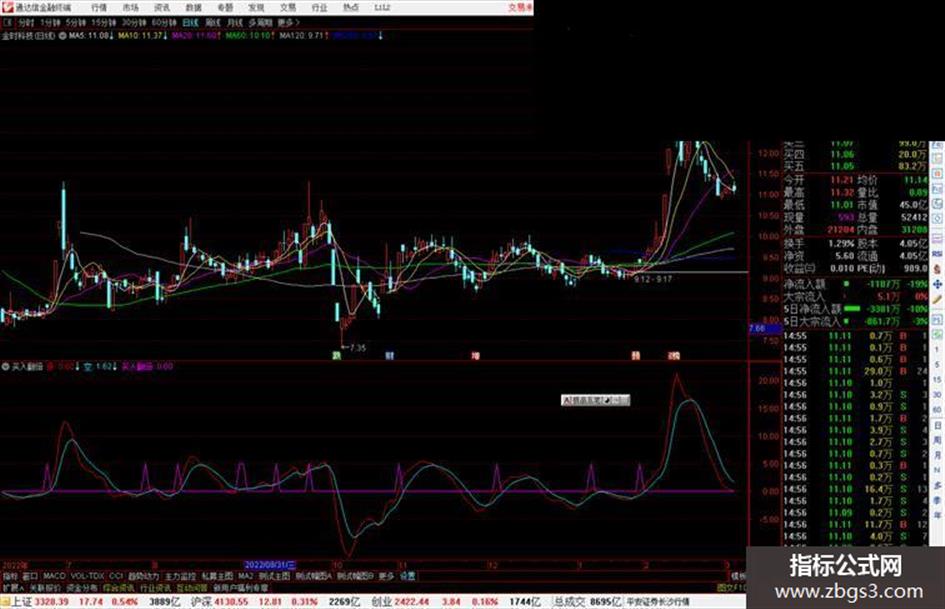Open the 交易 menu in the top bar

pos(287,7)
